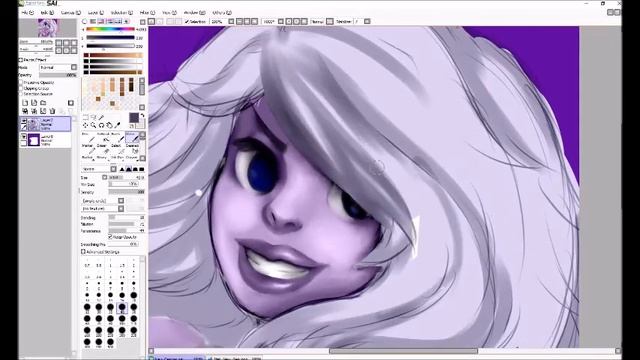This screenshot has width=640, height=360.
Task: Select the rotate view tool
Action: pyautogui.click(x=102, y=125)
